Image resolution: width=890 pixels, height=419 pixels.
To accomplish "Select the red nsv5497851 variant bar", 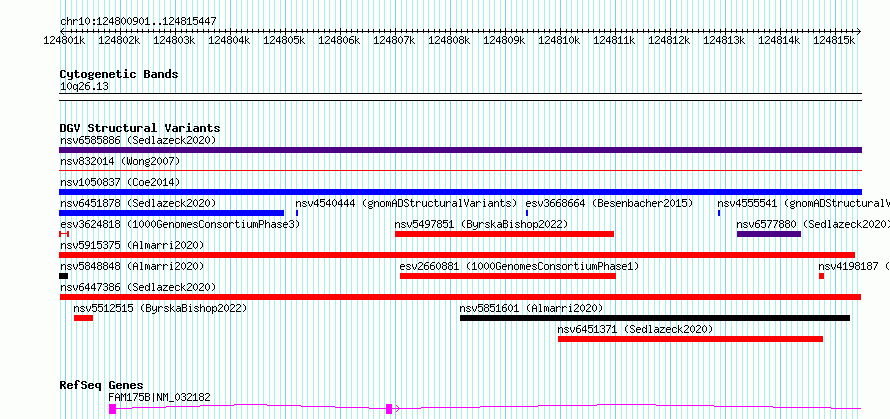I will [x=505, y=234].
